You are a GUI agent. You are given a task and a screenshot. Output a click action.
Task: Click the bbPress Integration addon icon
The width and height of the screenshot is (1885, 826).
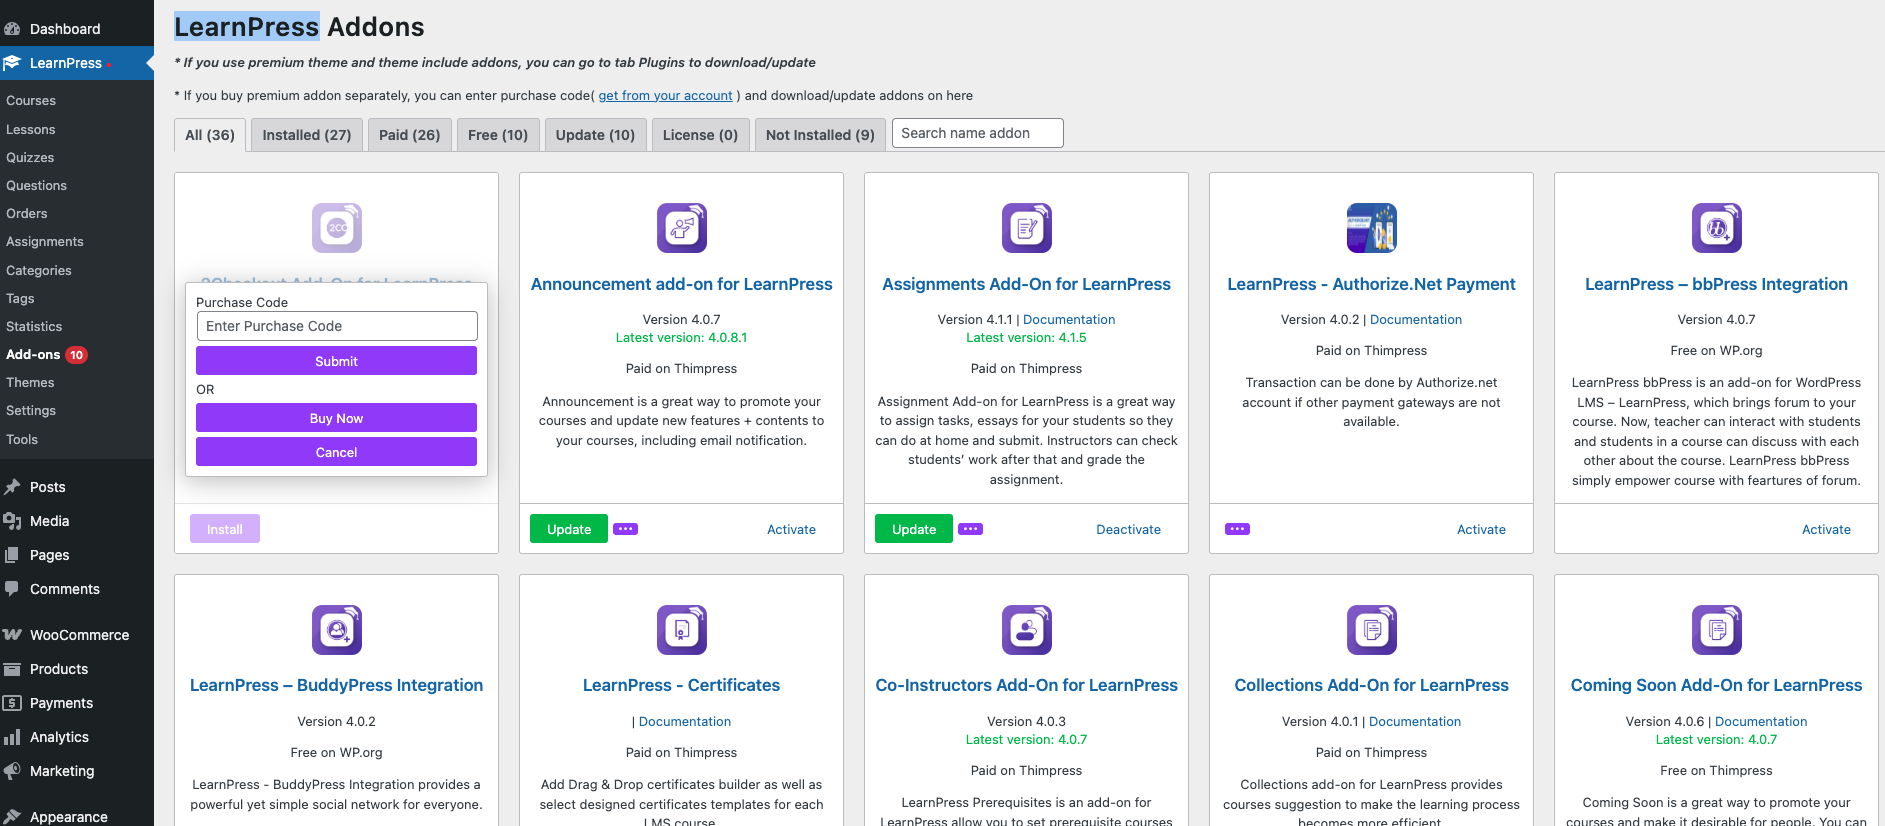(1716, 228)
